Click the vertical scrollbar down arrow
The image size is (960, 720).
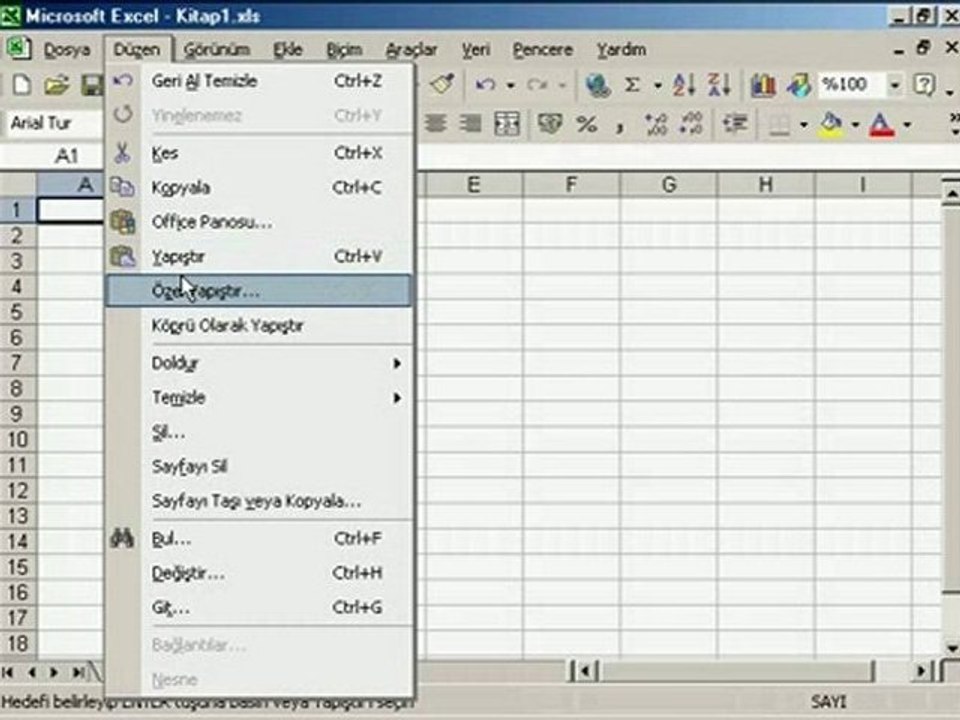coord(951,648)
